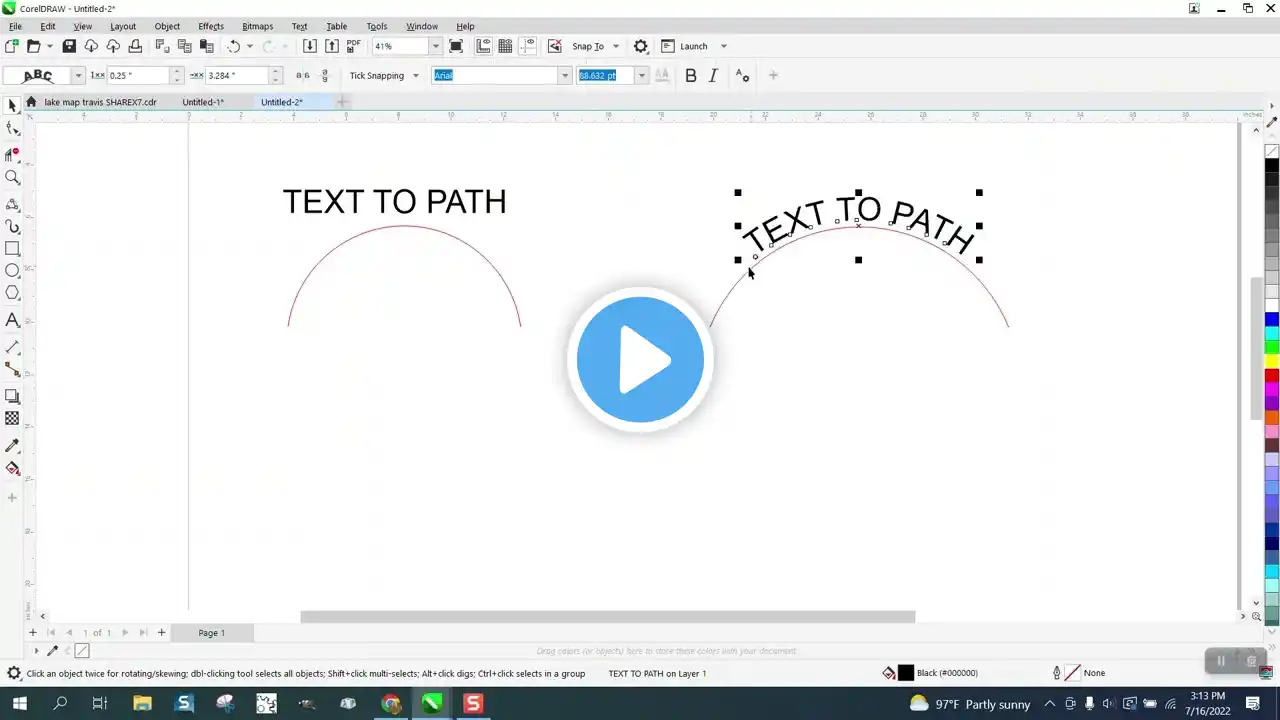The height and width of the screenshot is (720, 1280).
Task: Open the zoom level dropdown
Action: (x=436, y=46)
